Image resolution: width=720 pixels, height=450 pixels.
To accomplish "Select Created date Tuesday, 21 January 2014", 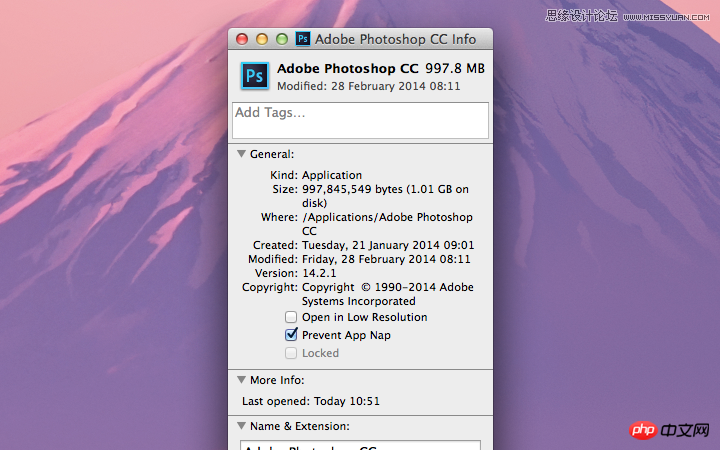I will (388, 245).
